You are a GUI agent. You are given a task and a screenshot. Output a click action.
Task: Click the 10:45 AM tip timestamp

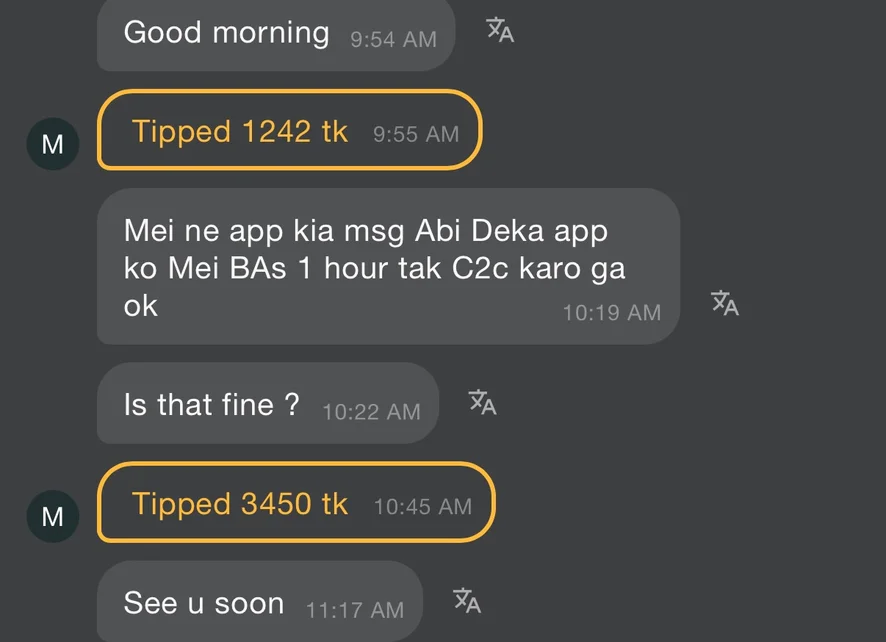pyautogui.click(x=422, y=507)
